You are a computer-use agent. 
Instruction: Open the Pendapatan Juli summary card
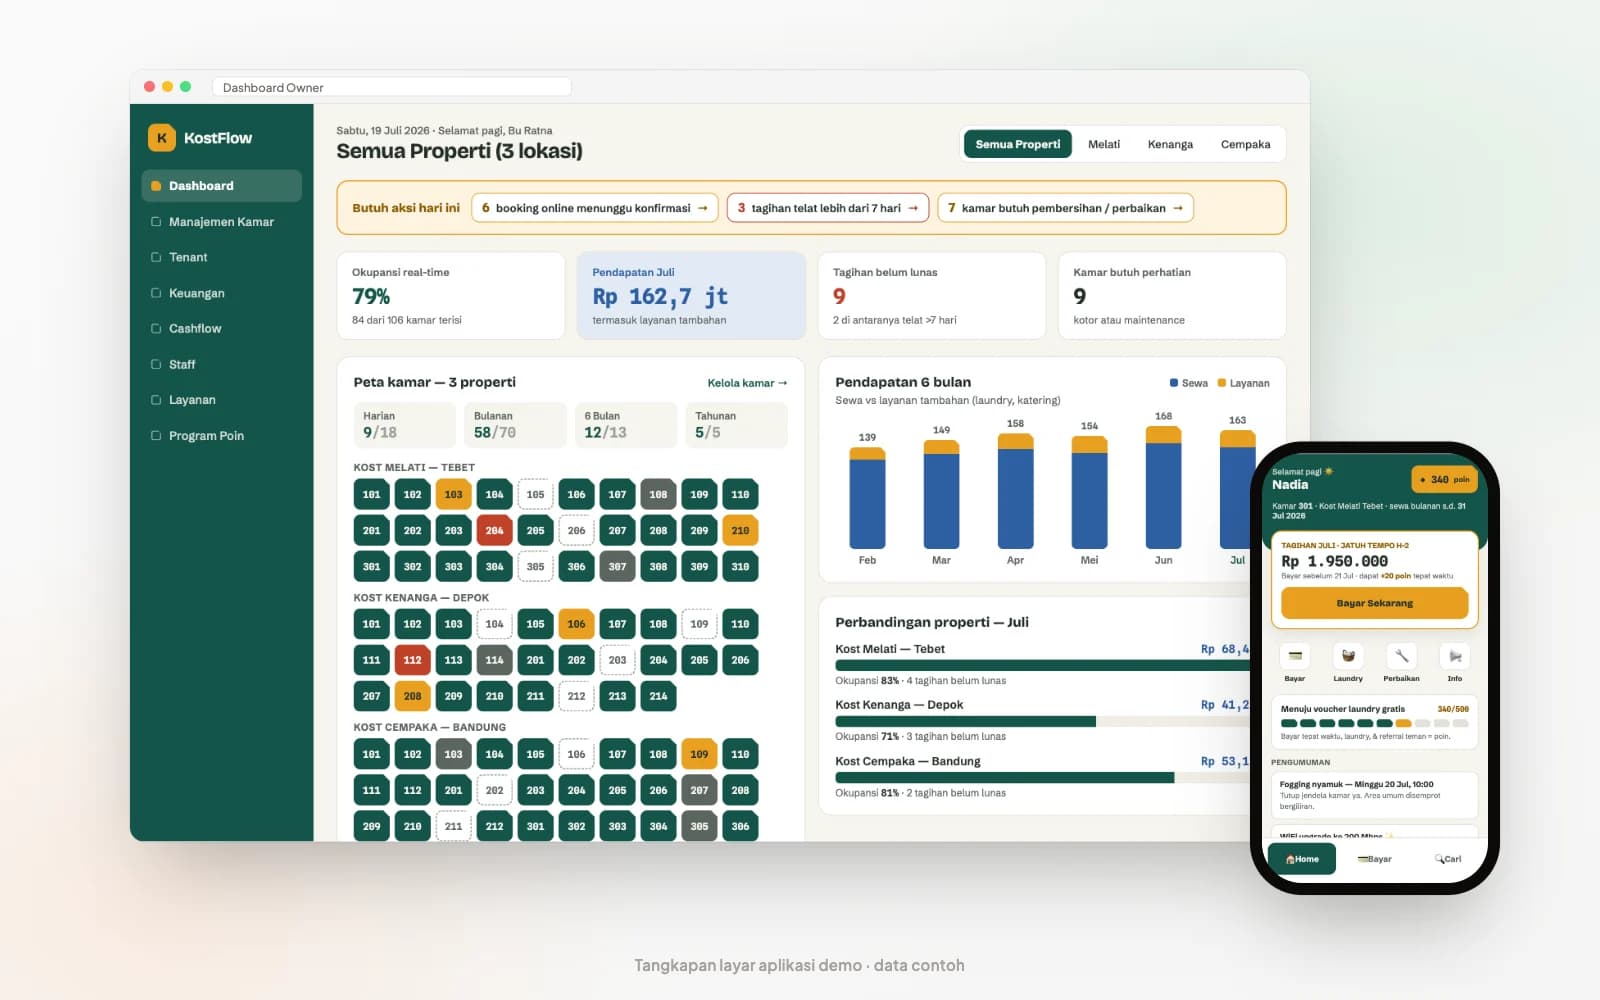click(692, 296)
